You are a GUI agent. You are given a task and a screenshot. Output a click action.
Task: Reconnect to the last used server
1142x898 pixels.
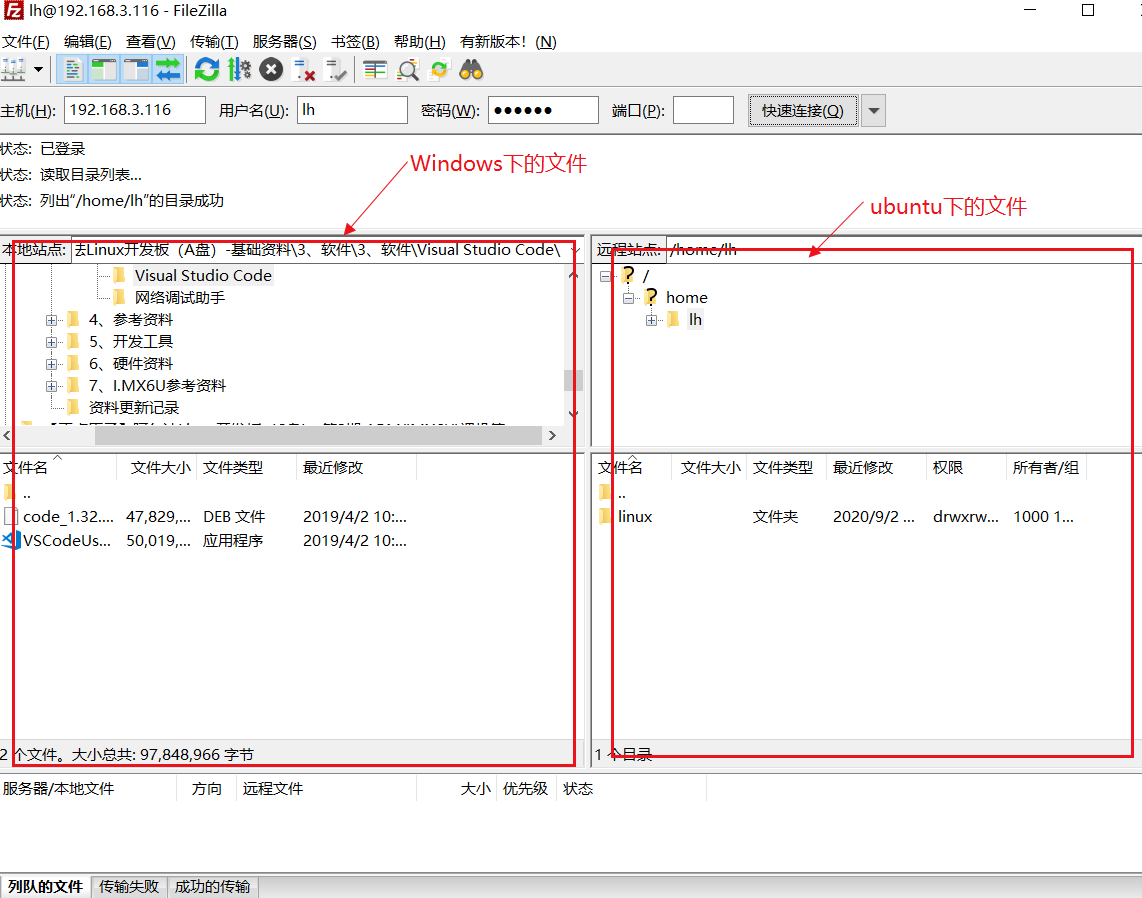pos(336,69)
